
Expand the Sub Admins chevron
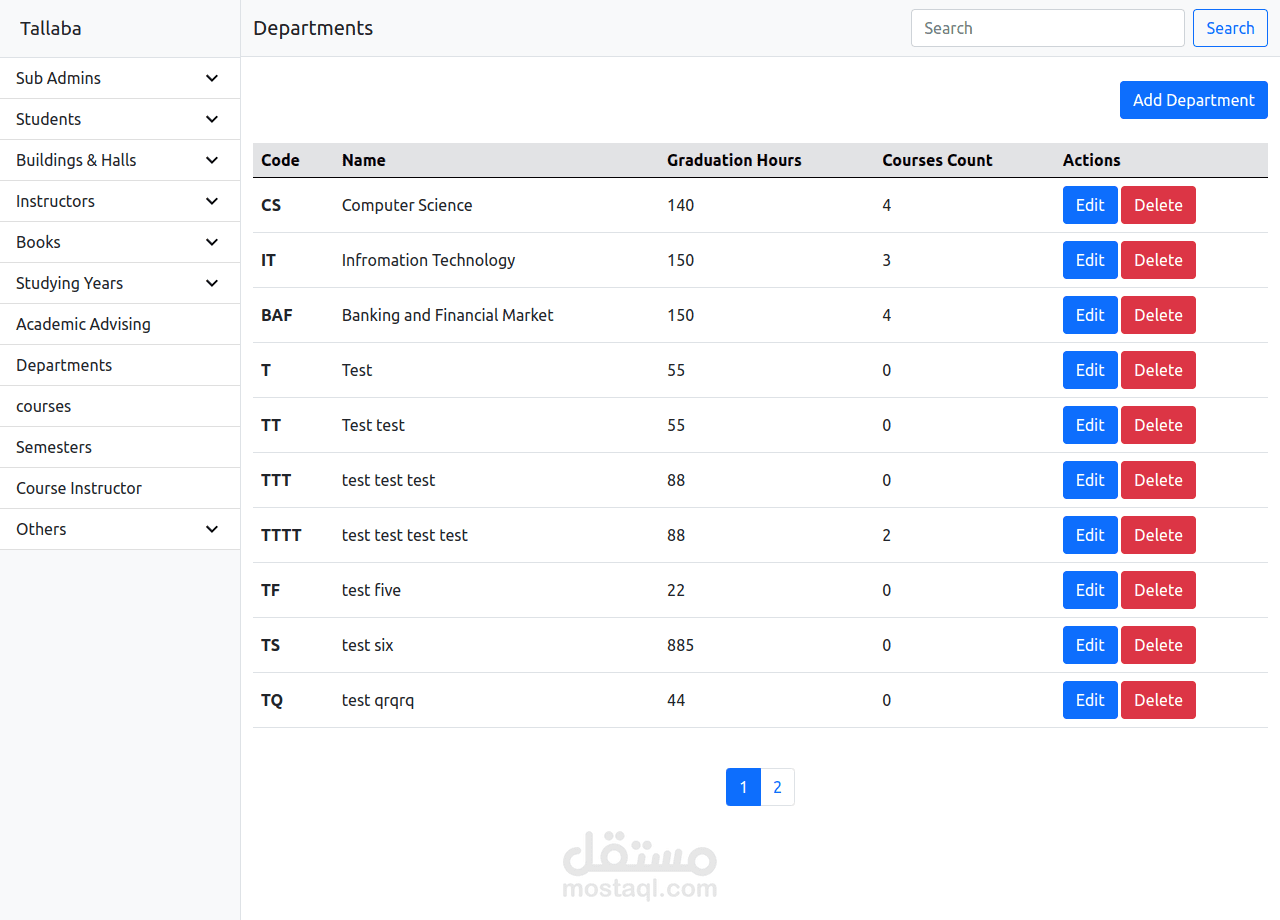[212, 78]
